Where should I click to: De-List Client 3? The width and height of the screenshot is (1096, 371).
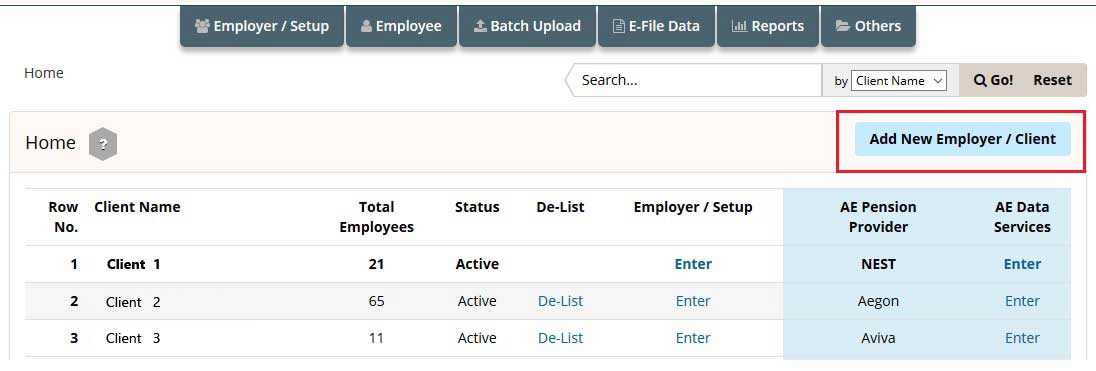561,338
